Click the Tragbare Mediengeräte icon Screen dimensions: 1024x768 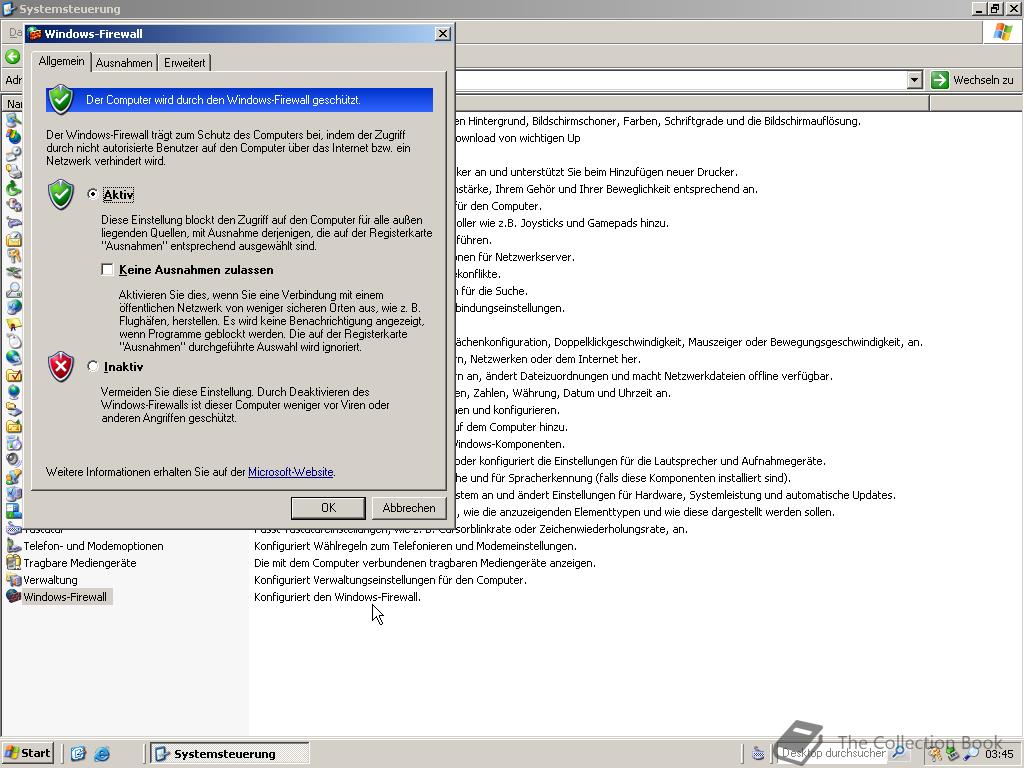(x=13, y=562)
